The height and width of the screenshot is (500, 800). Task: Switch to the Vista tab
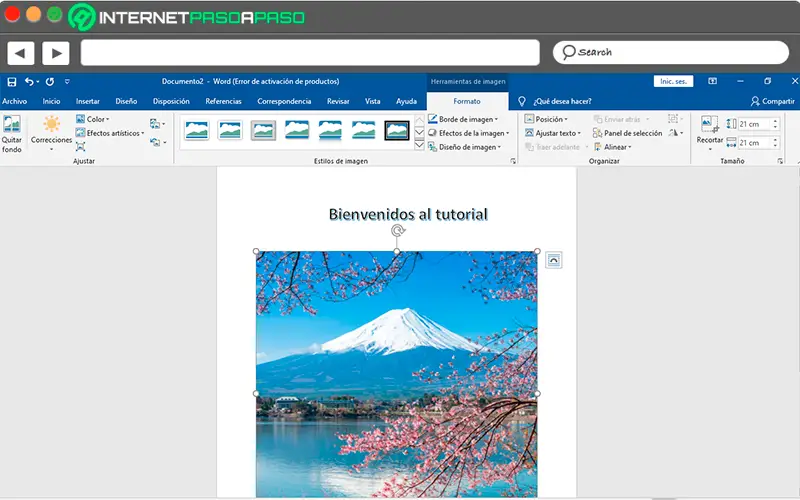(372, 101)
